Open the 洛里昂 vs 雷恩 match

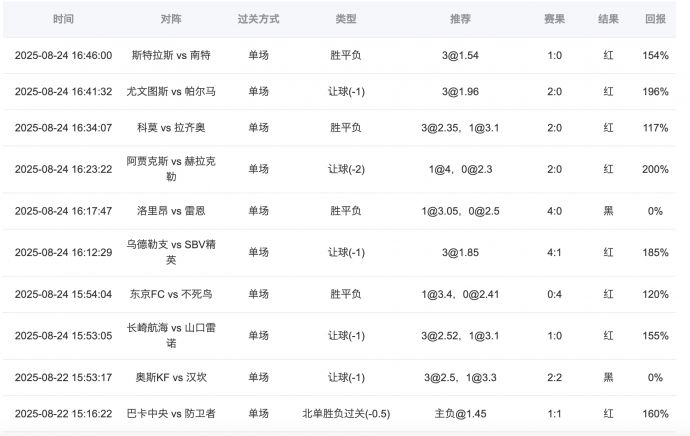[x=171, y=211]
